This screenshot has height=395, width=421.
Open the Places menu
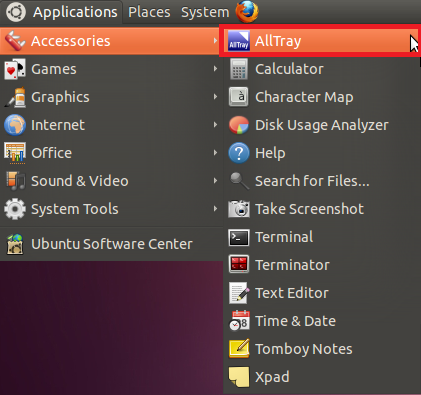click(149, 12)
